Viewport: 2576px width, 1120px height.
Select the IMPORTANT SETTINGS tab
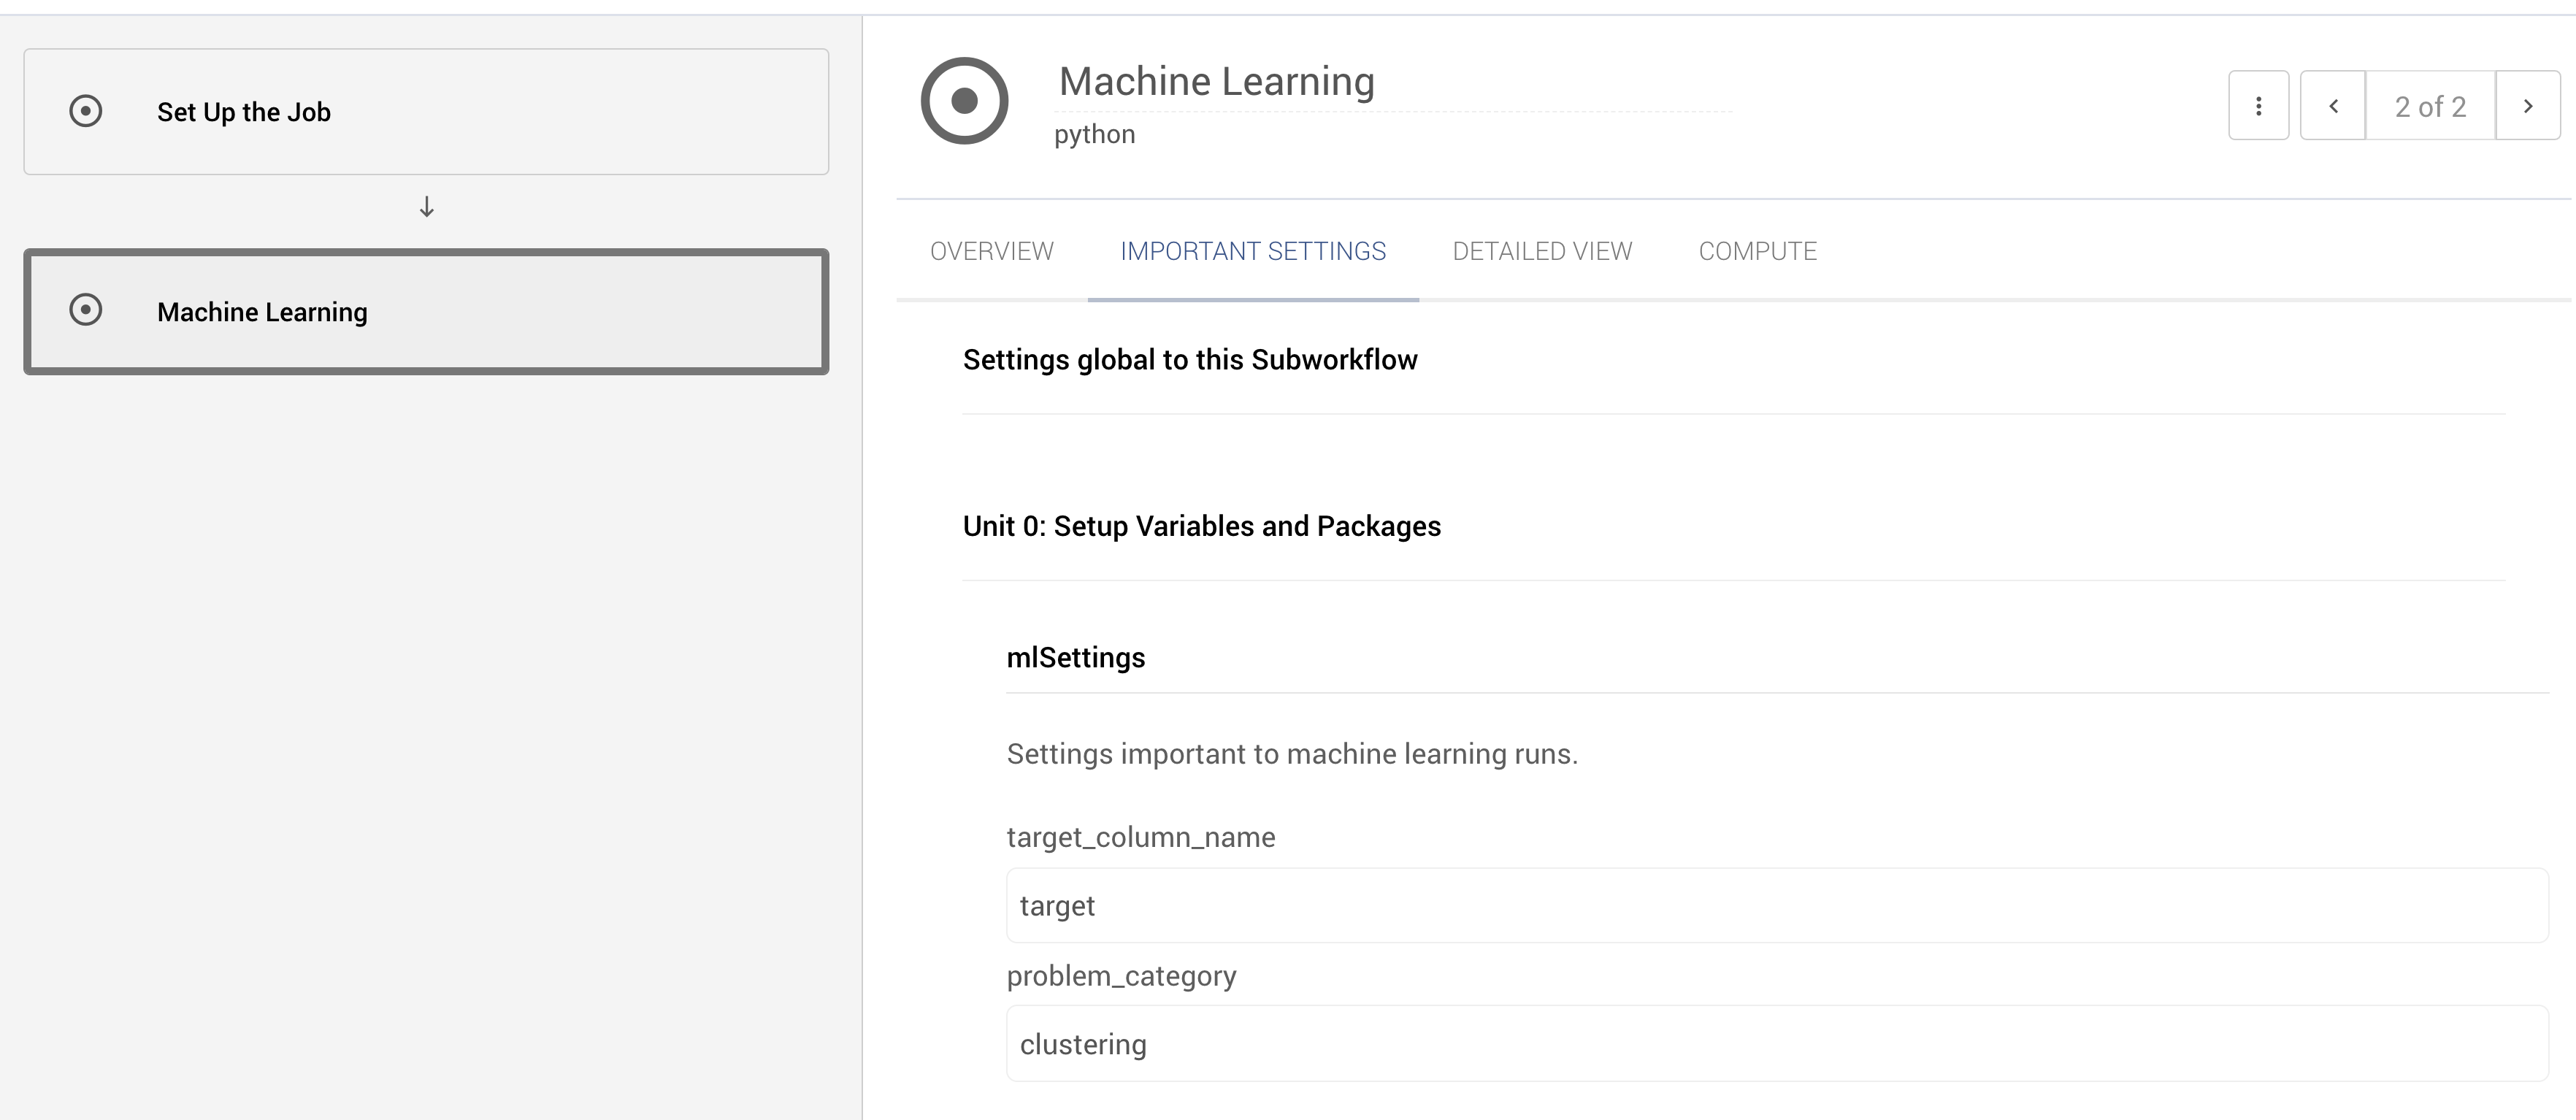[x=1253, y=251]
